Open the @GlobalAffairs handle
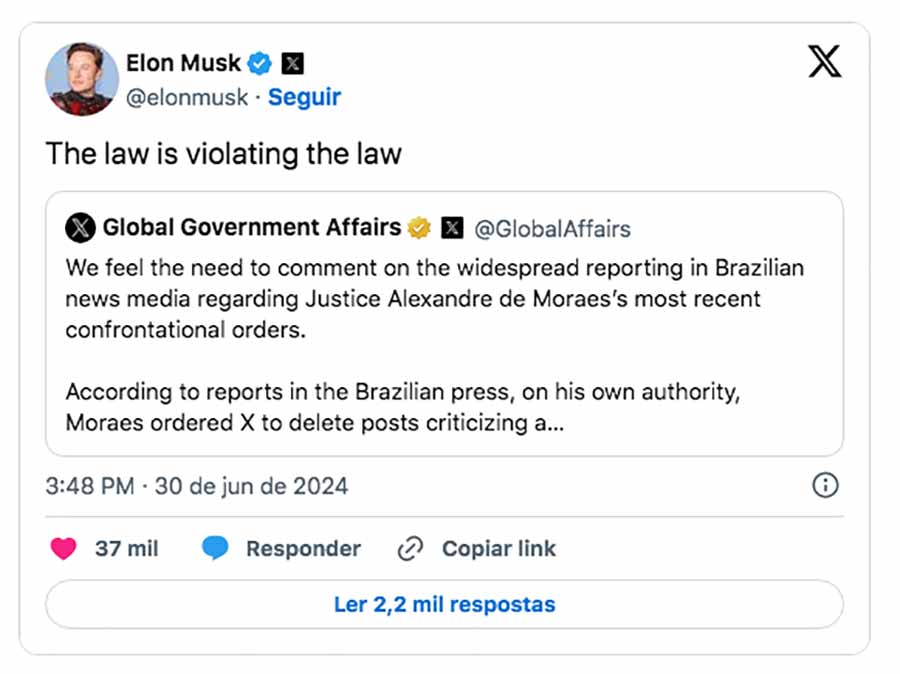Screen dimensions: 900x674 tap(552, 229)
